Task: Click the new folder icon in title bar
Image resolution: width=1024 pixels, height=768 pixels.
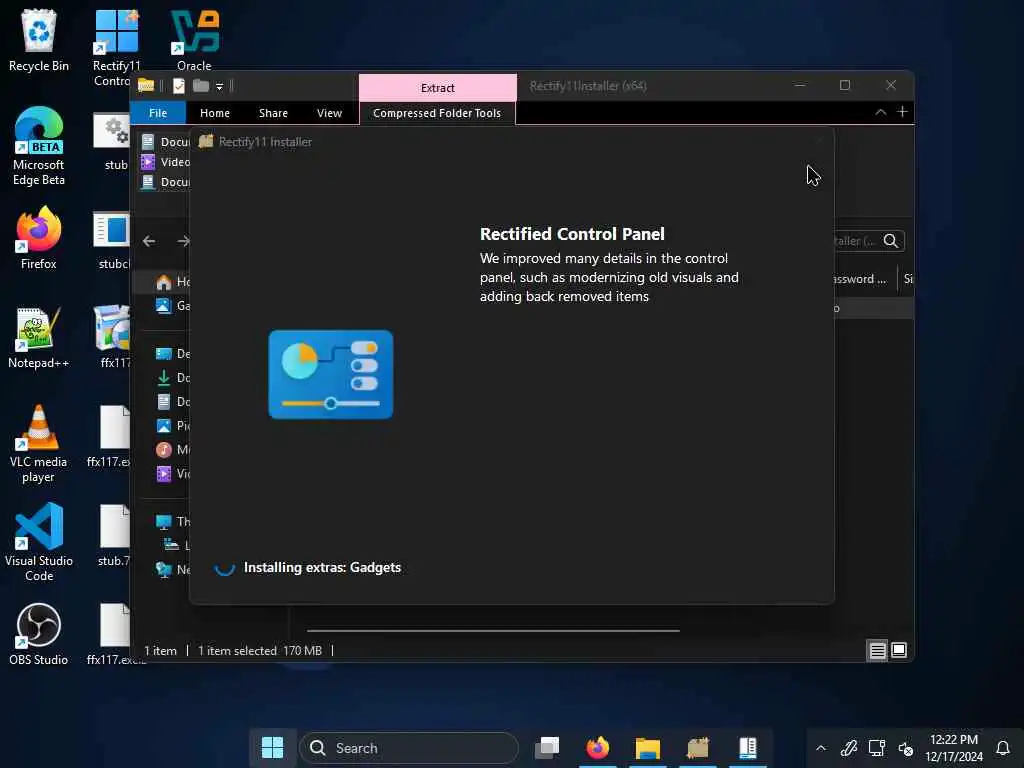Action: point(201,86)
